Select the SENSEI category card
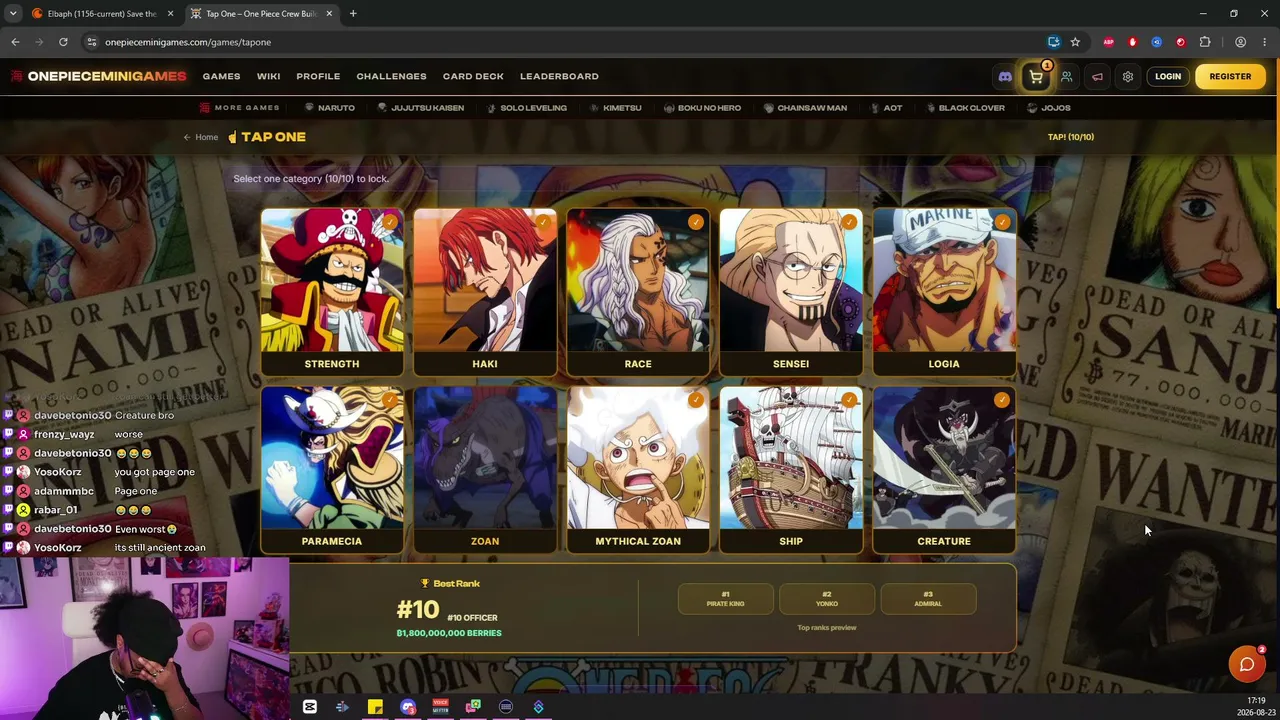Screen dimensions: 1280x720 tap(791, 292)
